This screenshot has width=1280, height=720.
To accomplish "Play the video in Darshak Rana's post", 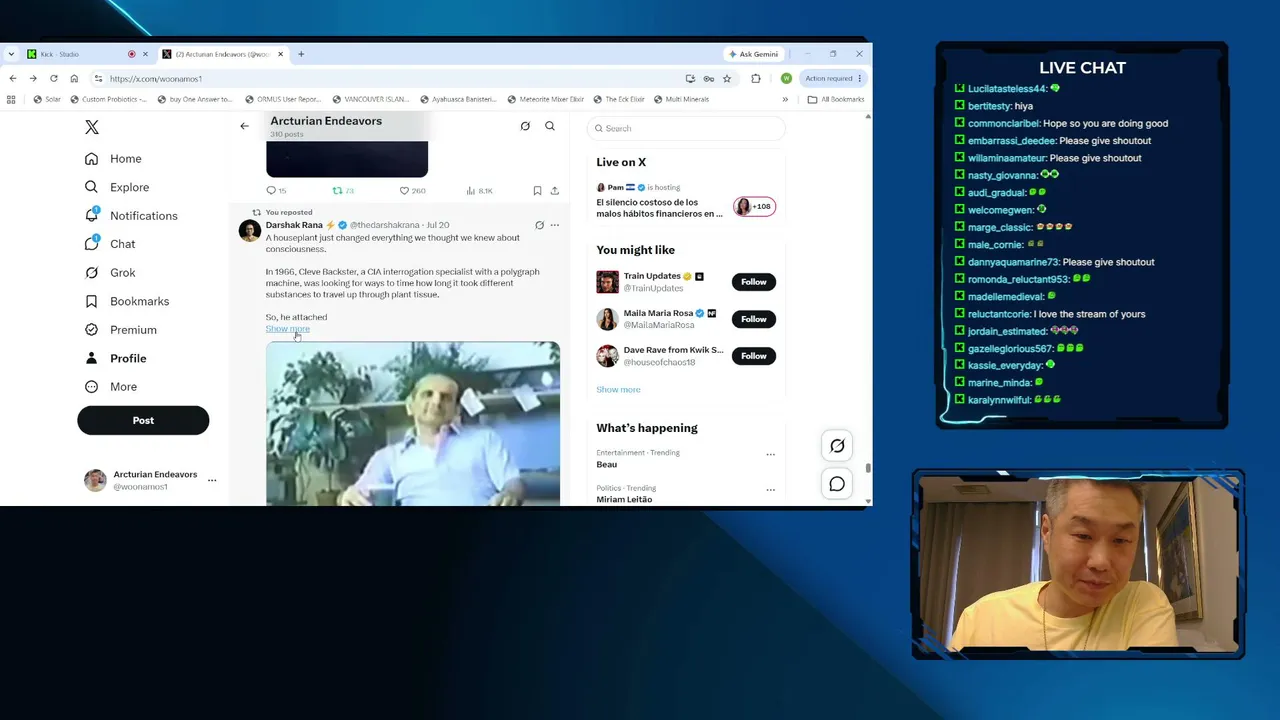I will 413,423.
